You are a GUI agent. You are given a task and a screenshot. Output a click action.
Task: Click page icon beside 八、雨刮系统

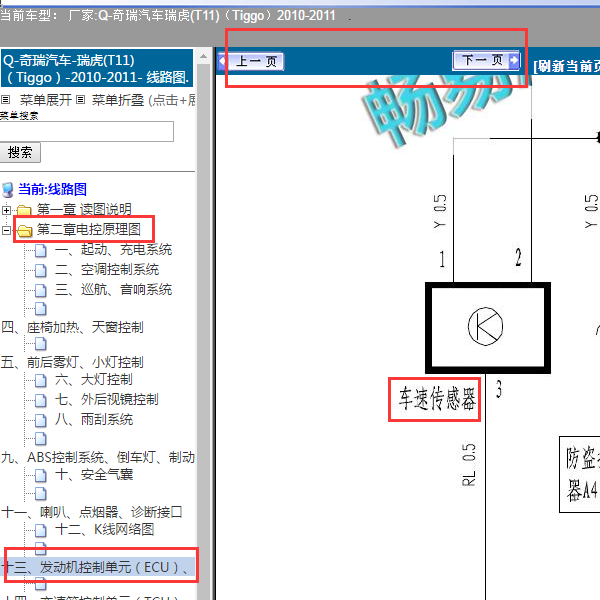point(41,420)
